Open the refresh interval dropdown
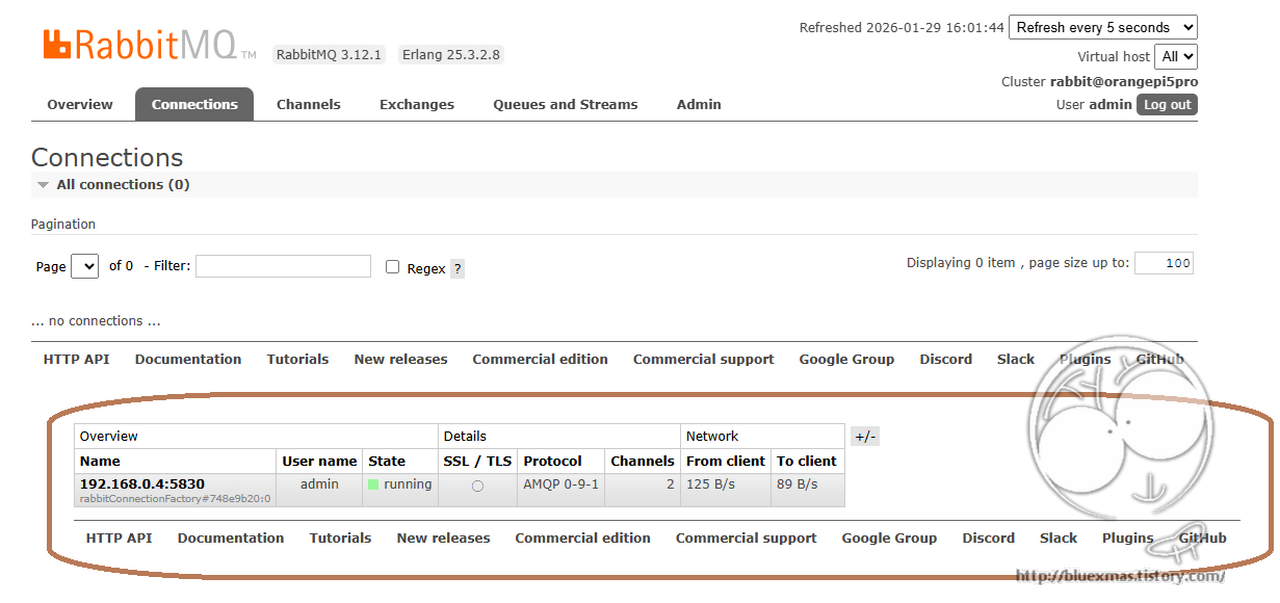 (x=1103, y=28)
